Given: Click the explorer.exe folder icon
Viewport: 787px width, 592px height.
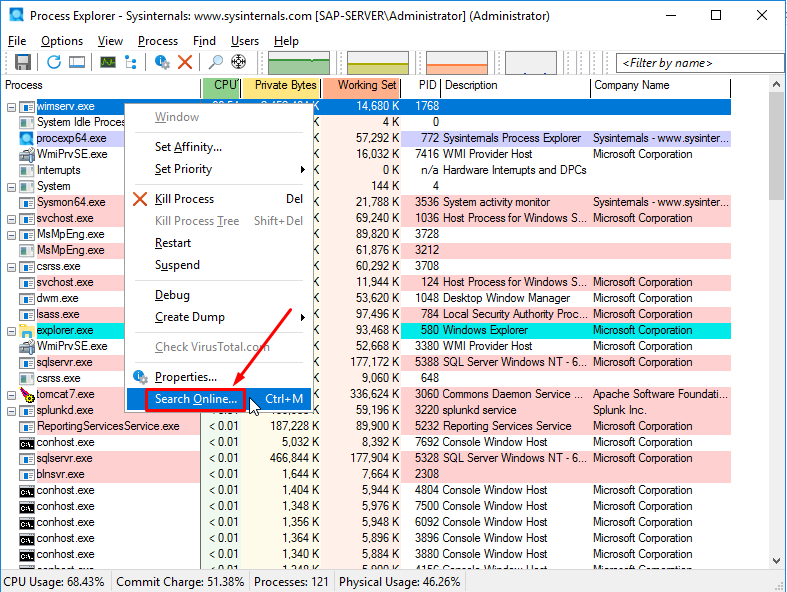Looking at the screenshot, I should point(26,330).
